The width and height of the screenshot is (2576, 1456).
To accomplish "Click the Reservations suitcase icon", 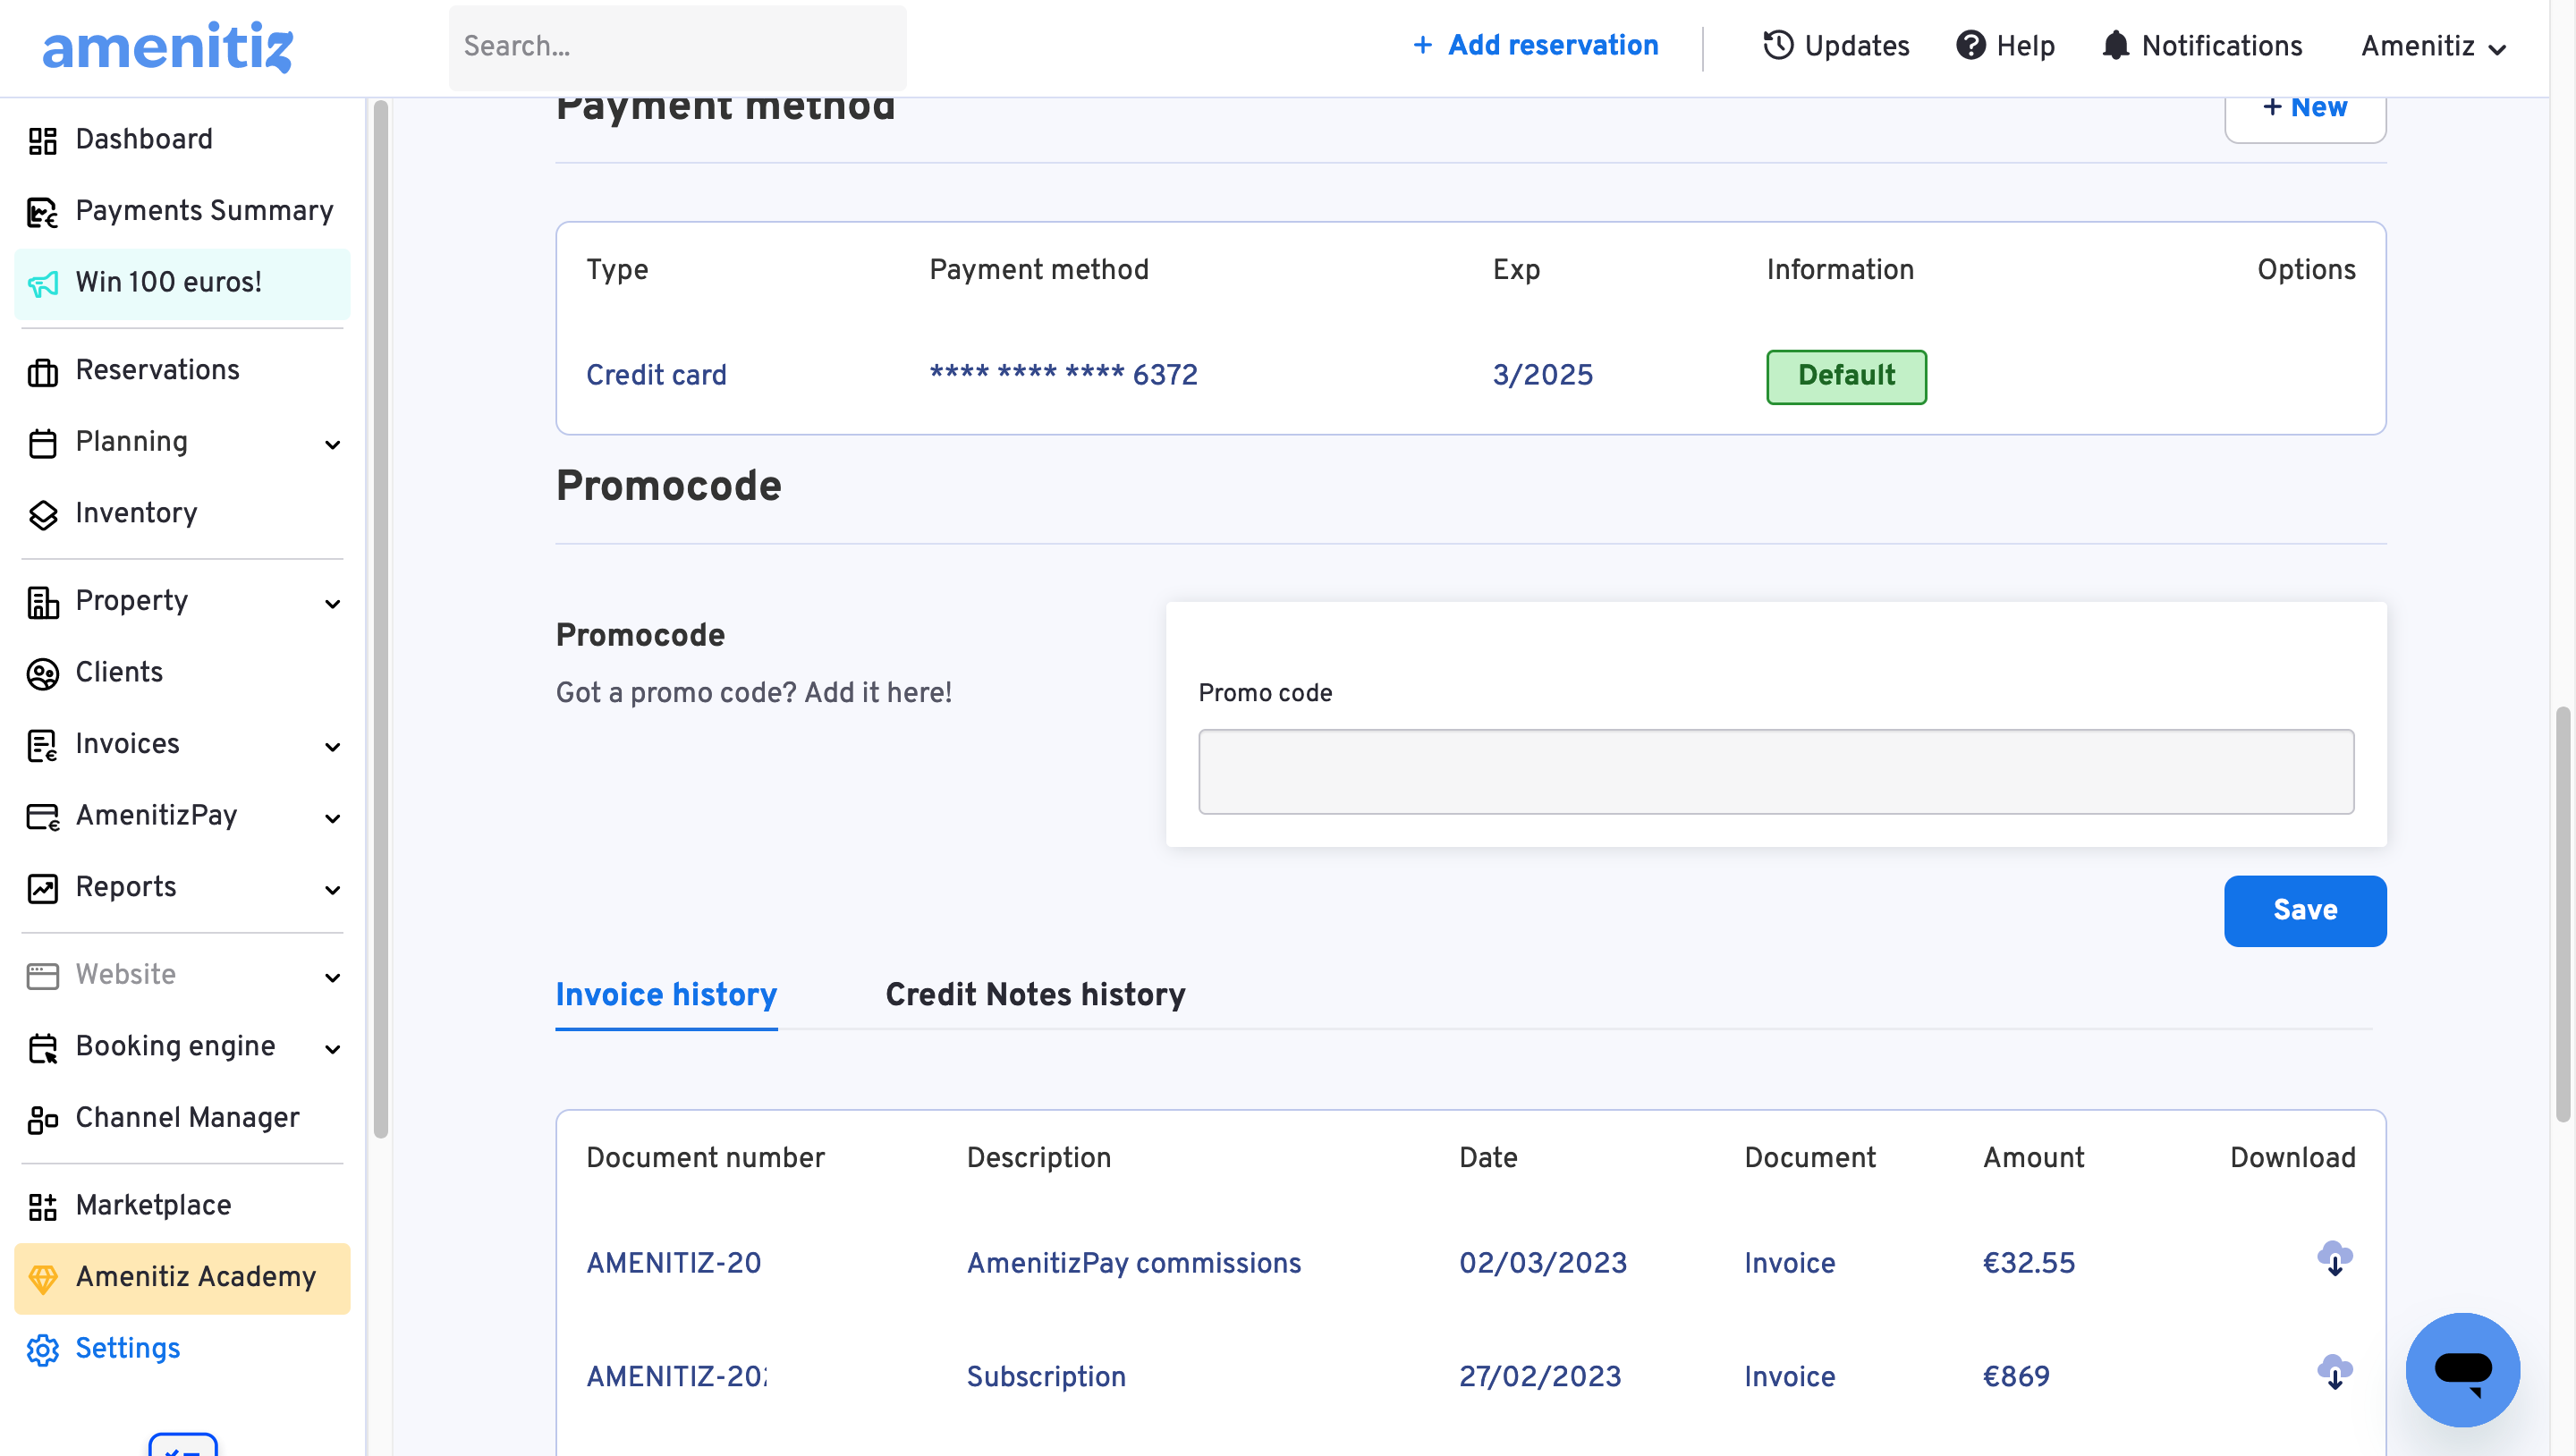I will point(42,371).
